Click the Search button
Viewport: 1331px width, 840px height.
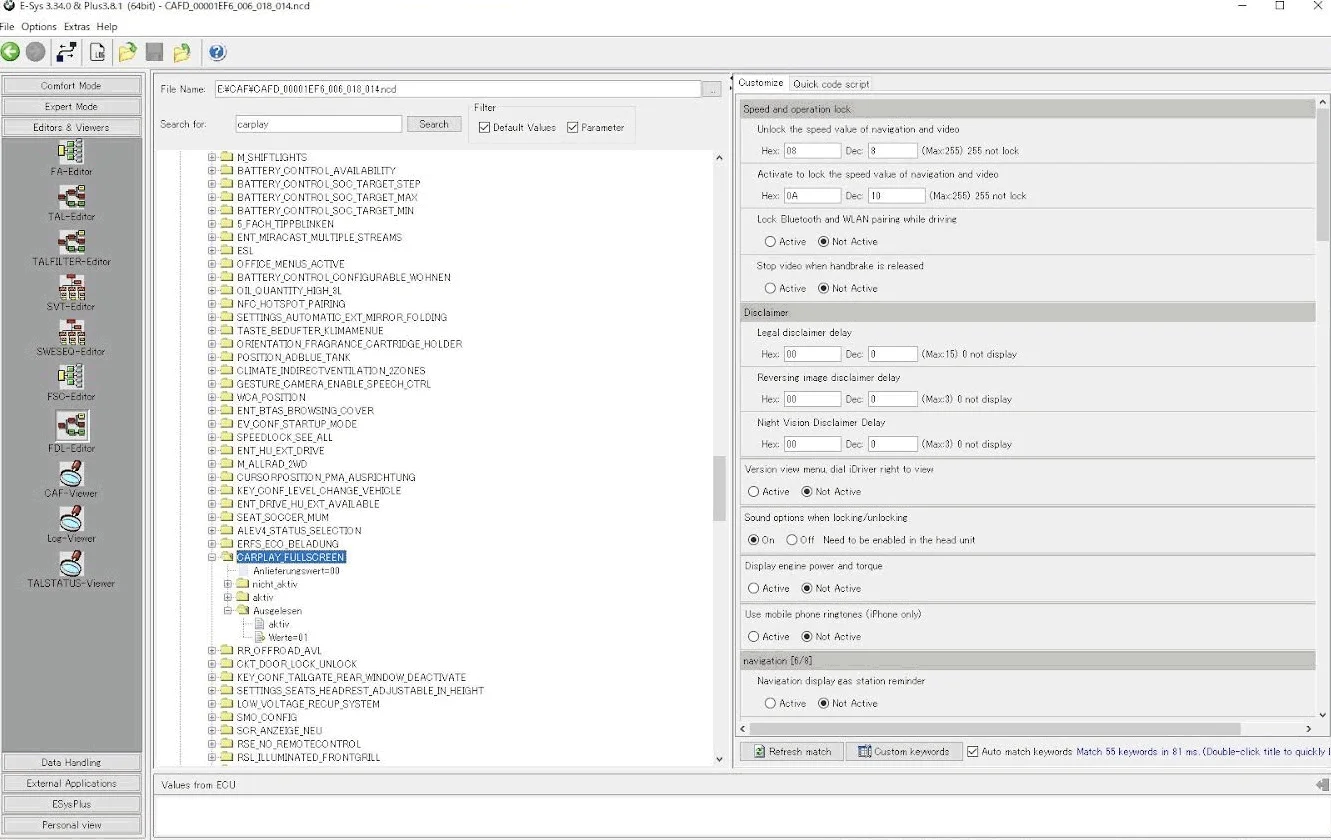click(x=434, y=124)
